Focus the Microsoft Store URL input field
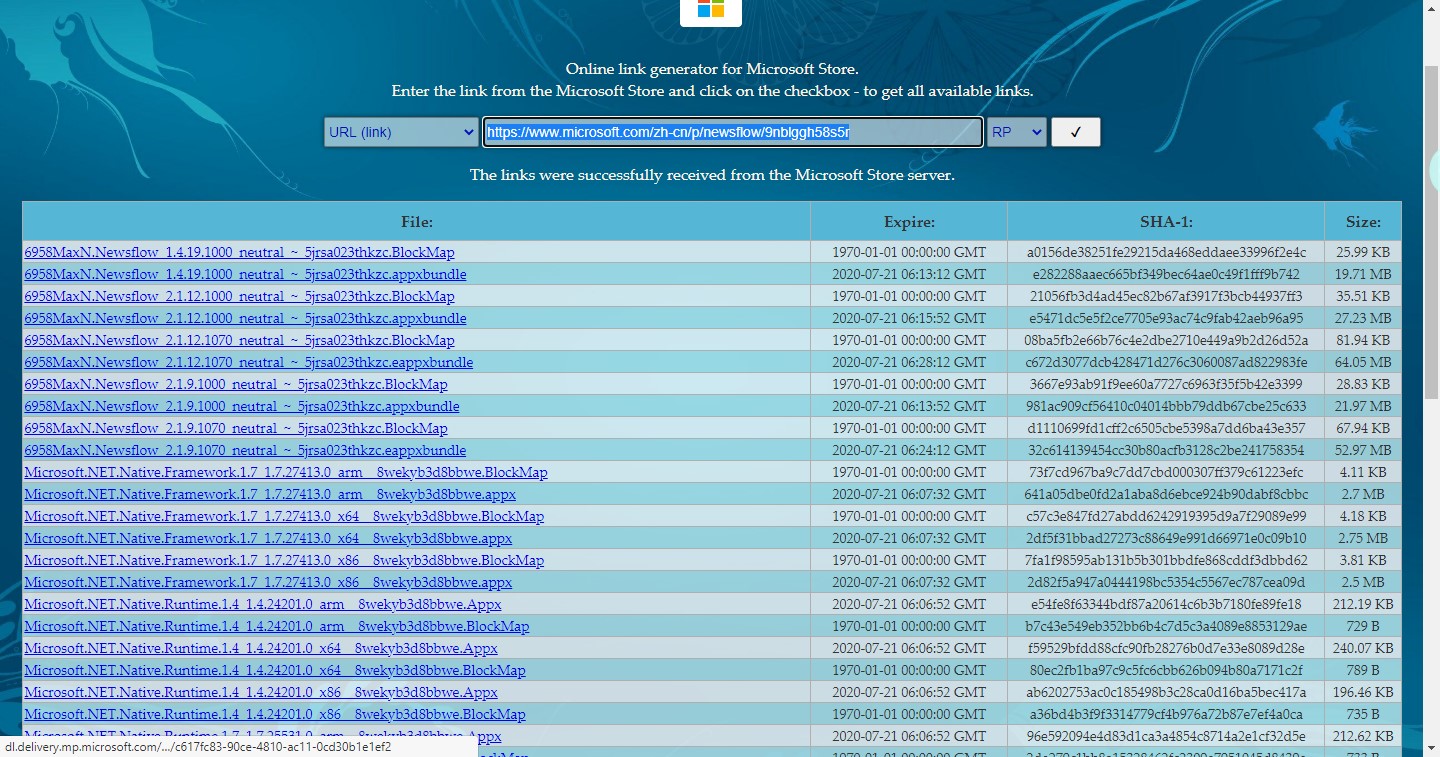The image size is (1440, 757). [x=733, y=132]
